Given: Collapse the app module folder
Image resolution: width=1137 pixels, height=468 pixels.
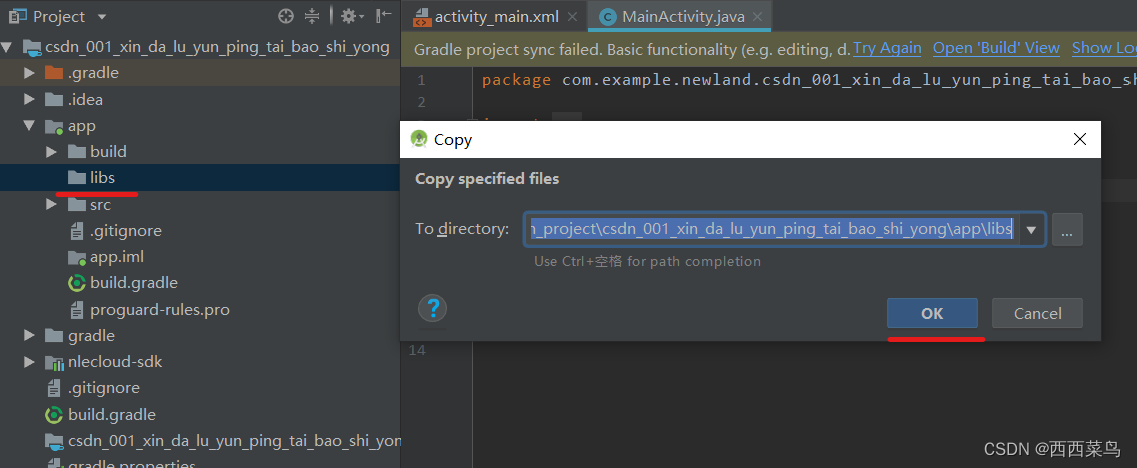Looking at the screenshot, I should (x=29, y=126).
